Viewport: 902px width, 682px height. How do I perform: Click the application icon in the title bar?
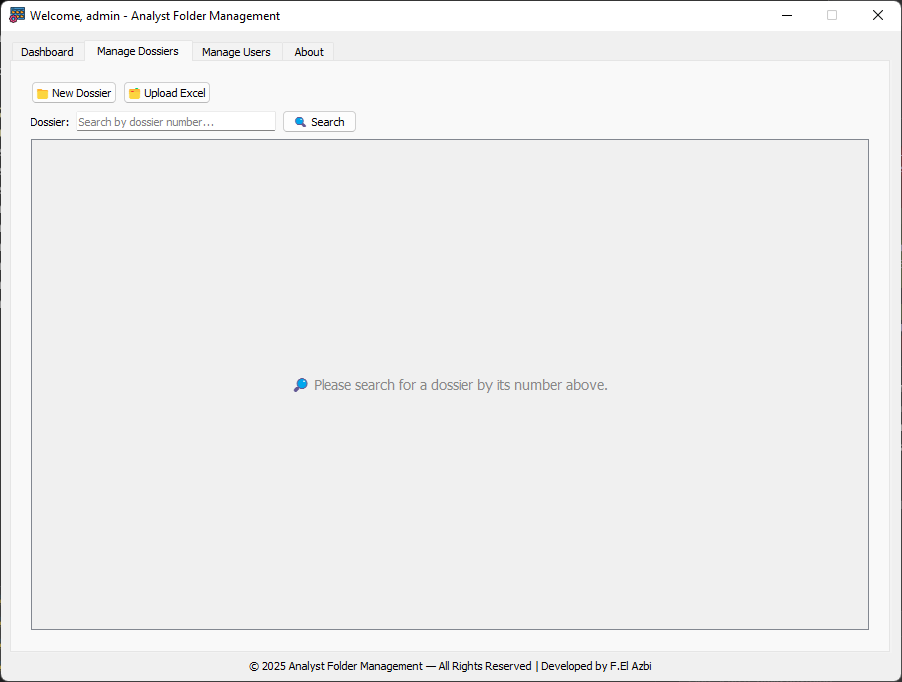click(x=17, y=16)
